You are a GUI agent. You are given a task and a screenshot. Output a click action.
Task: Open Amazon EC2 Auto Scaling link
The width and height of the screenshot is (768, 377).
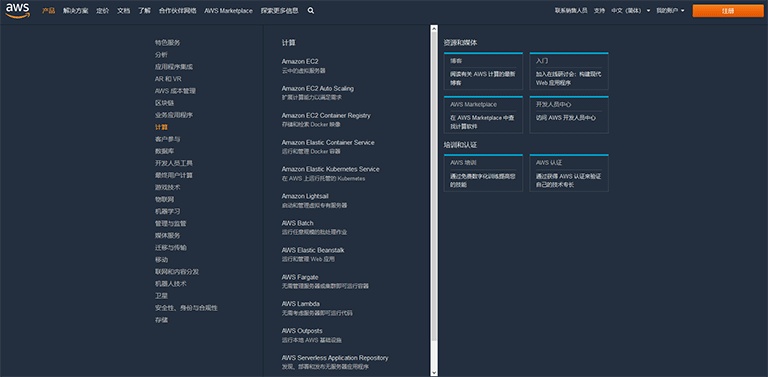pyautogui.click(x=317, y=89)
